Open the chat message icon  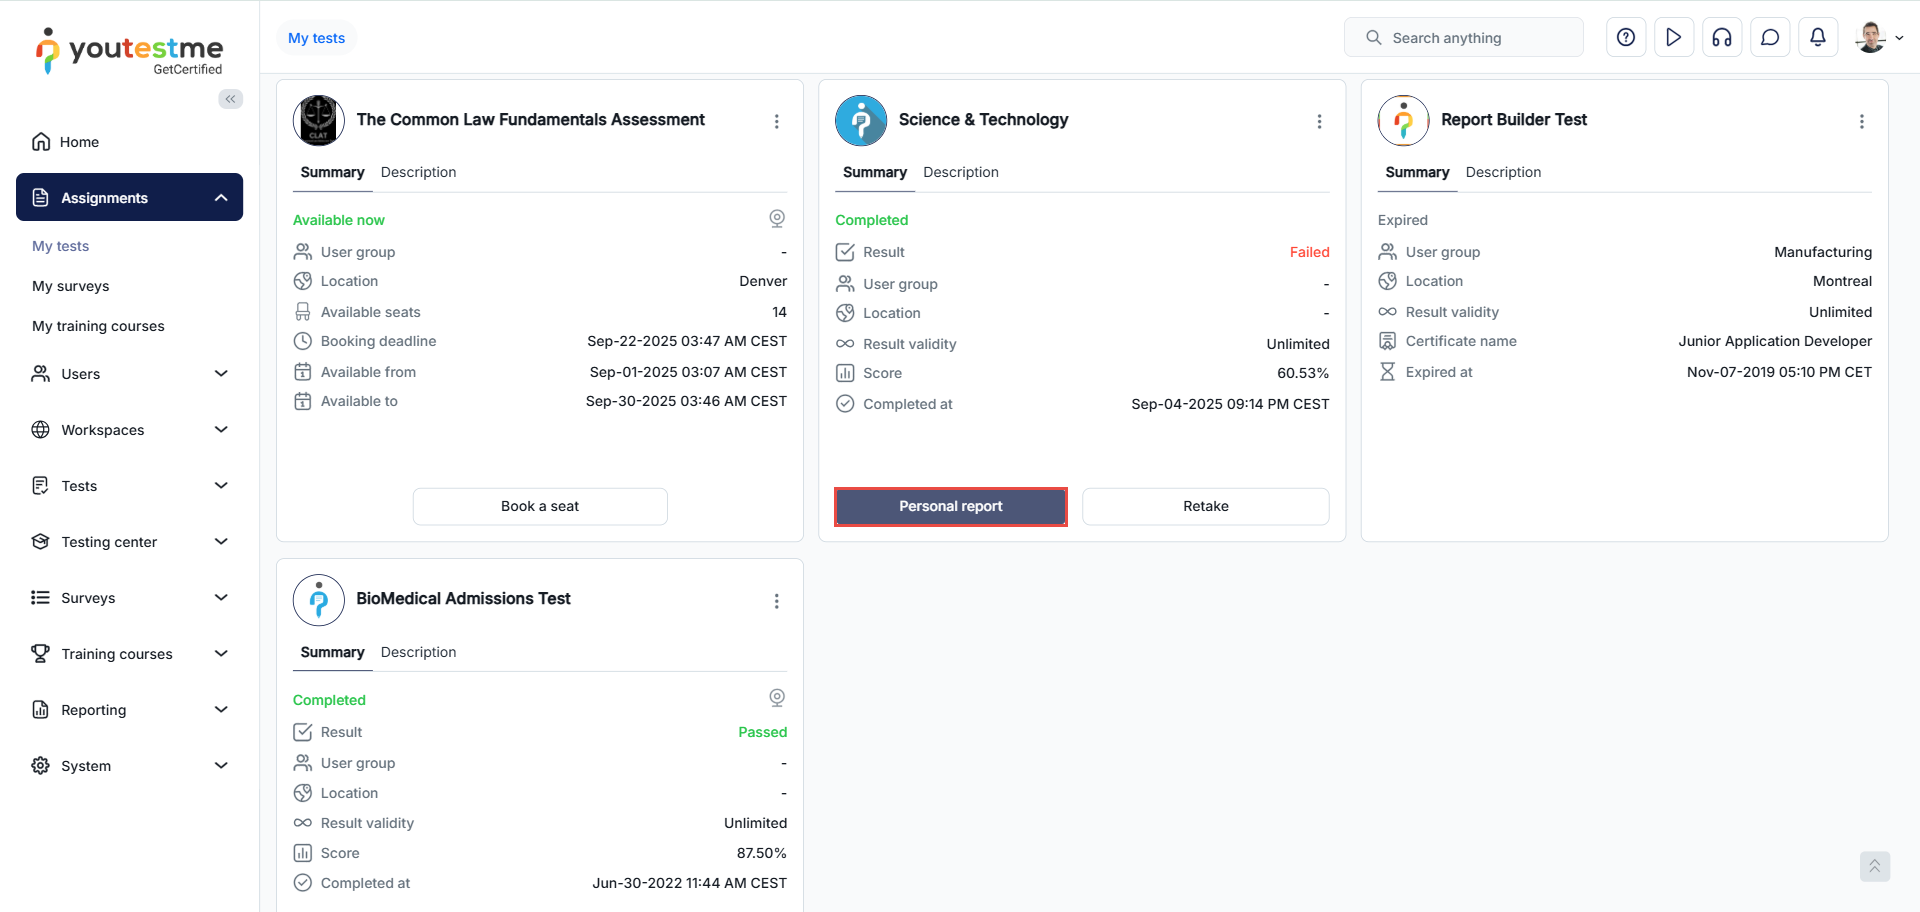click(1770, 38)
